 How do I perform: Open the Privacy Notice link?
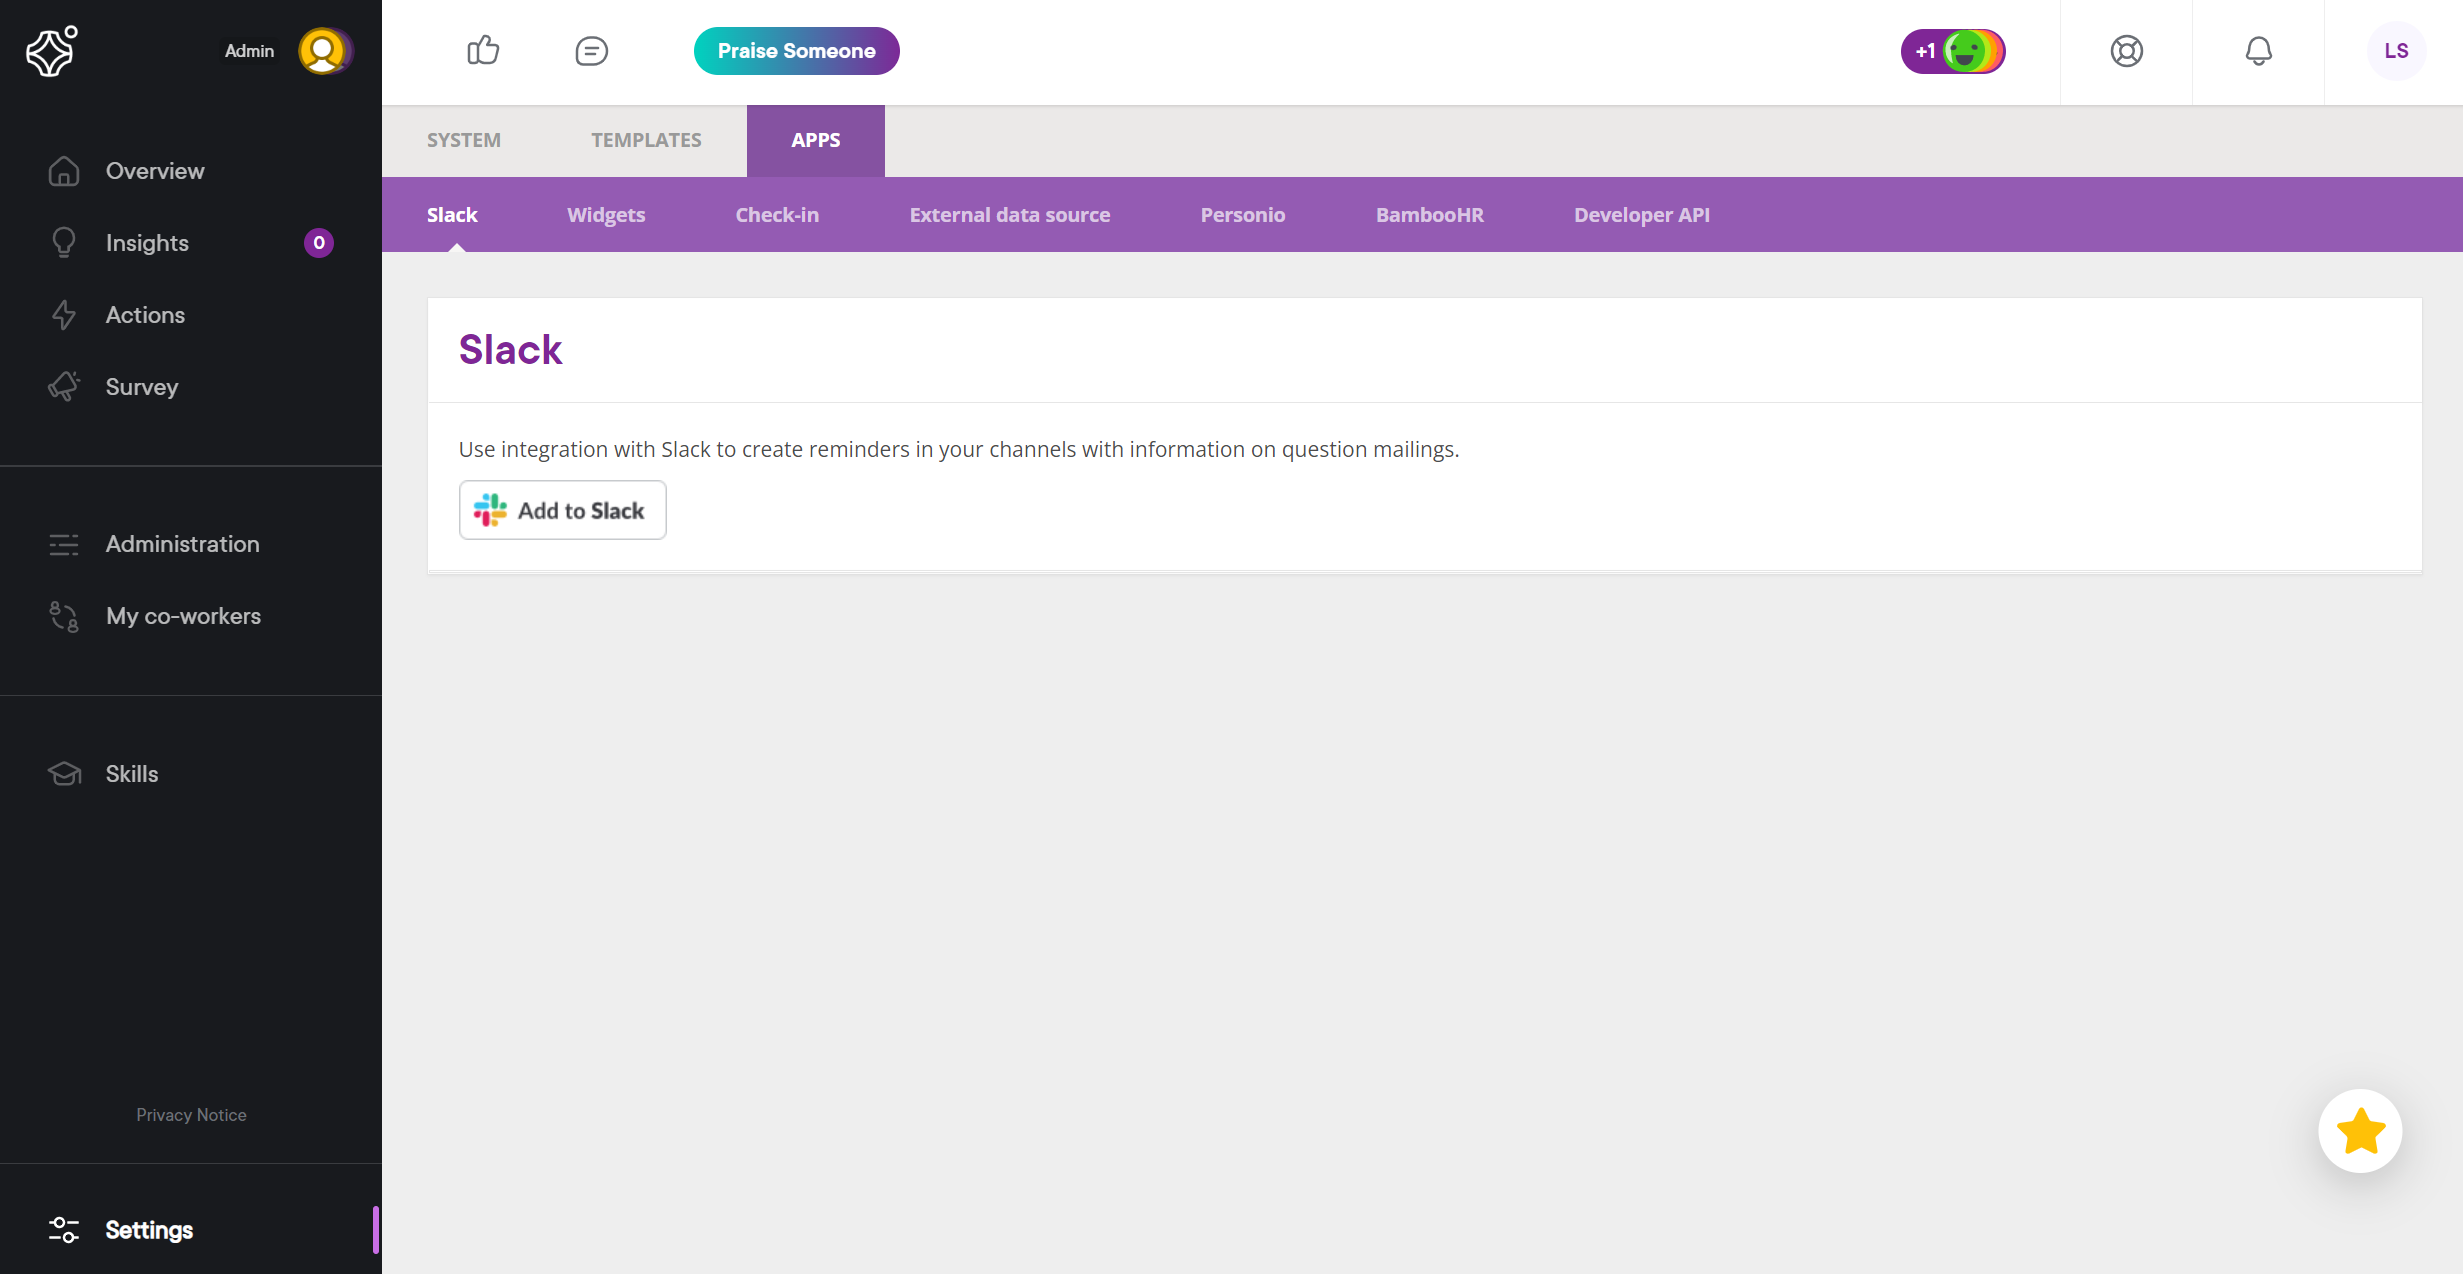click(x=191, y=1115)
